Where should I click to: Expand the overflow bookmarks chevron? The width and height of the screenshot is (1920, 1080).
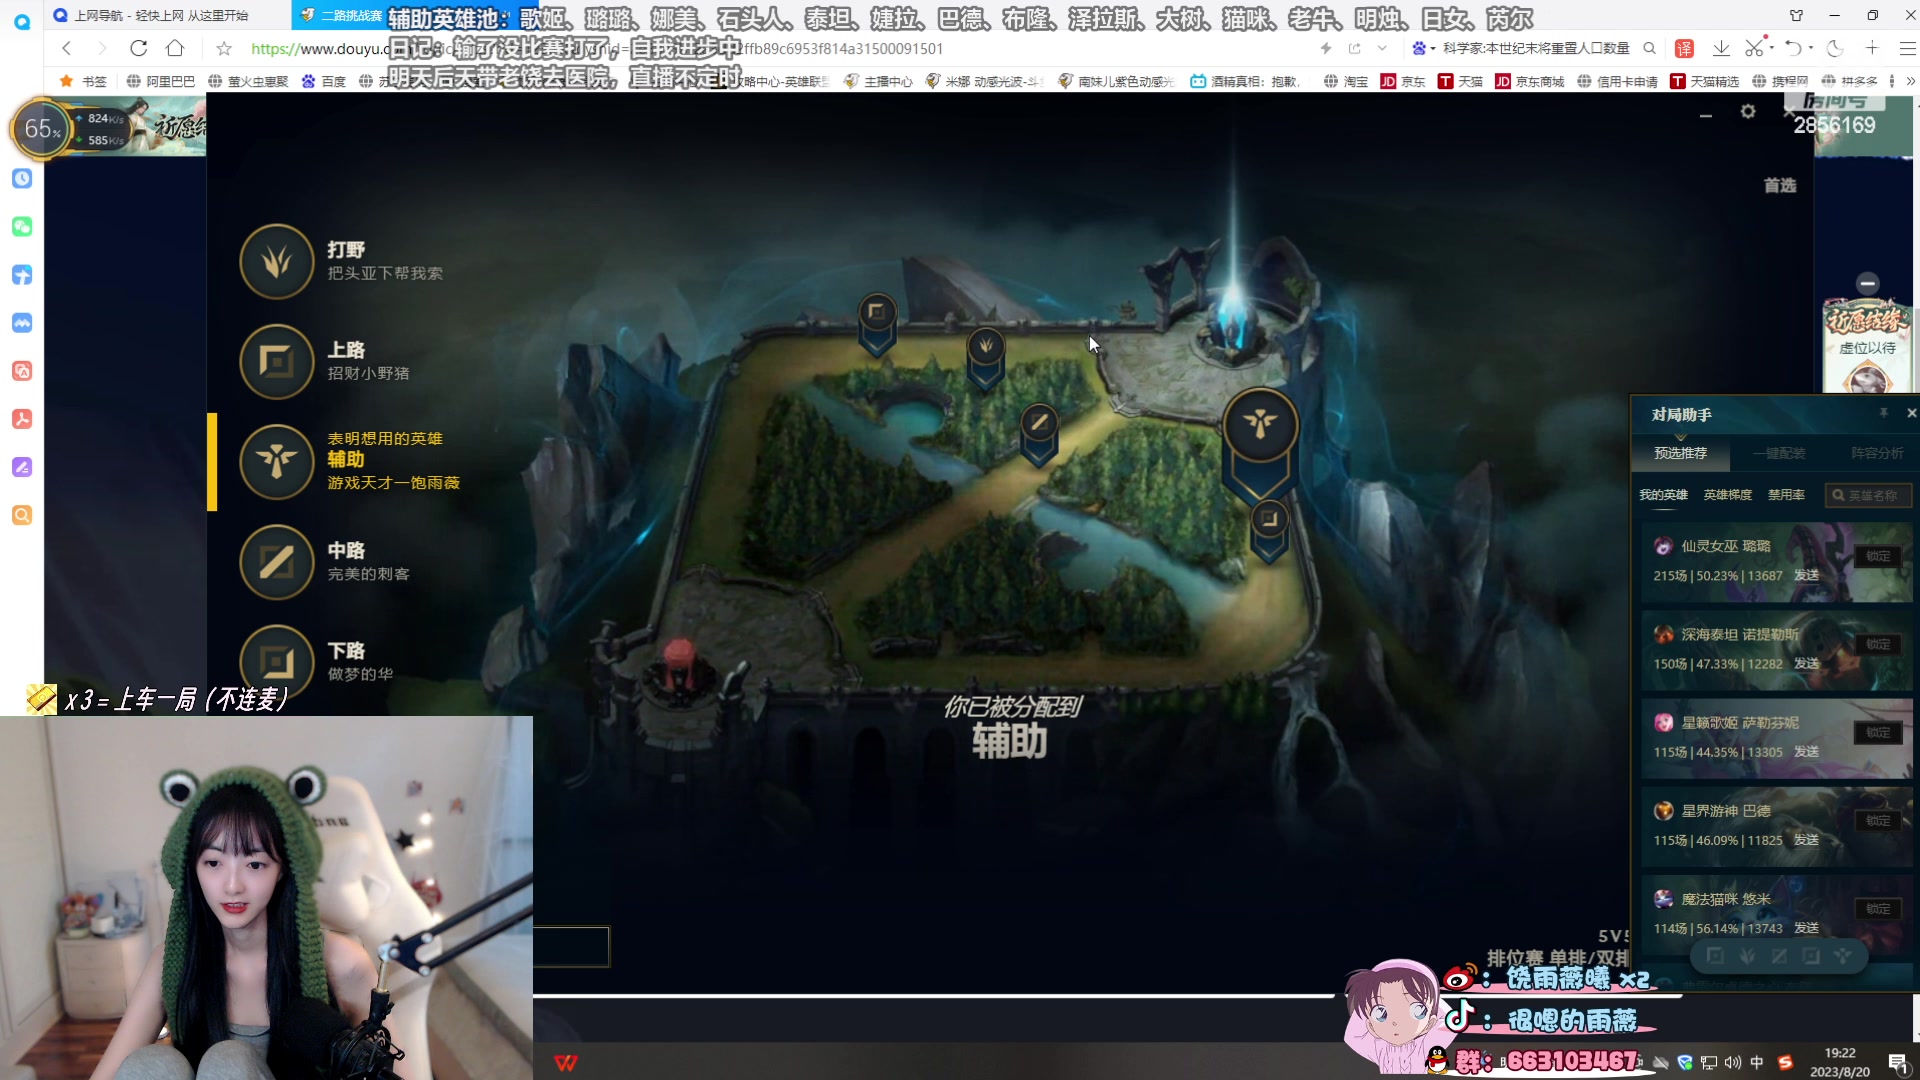point(1910,81)
